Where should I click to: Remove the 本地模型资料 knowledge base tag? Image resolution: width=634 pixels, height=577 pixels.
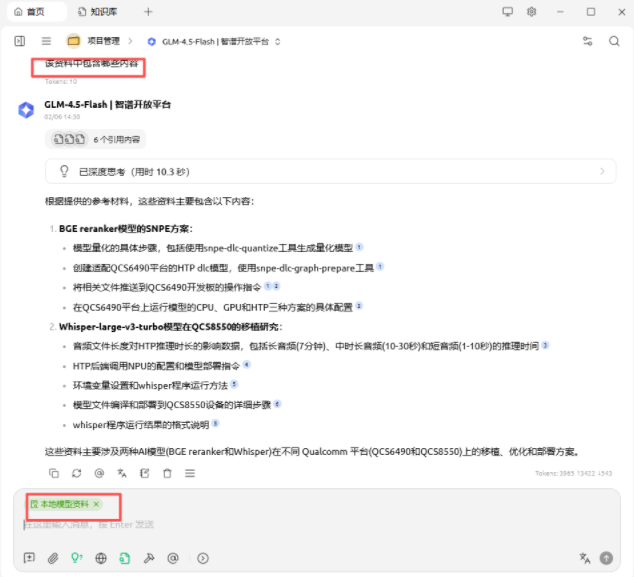click(96, 504)
